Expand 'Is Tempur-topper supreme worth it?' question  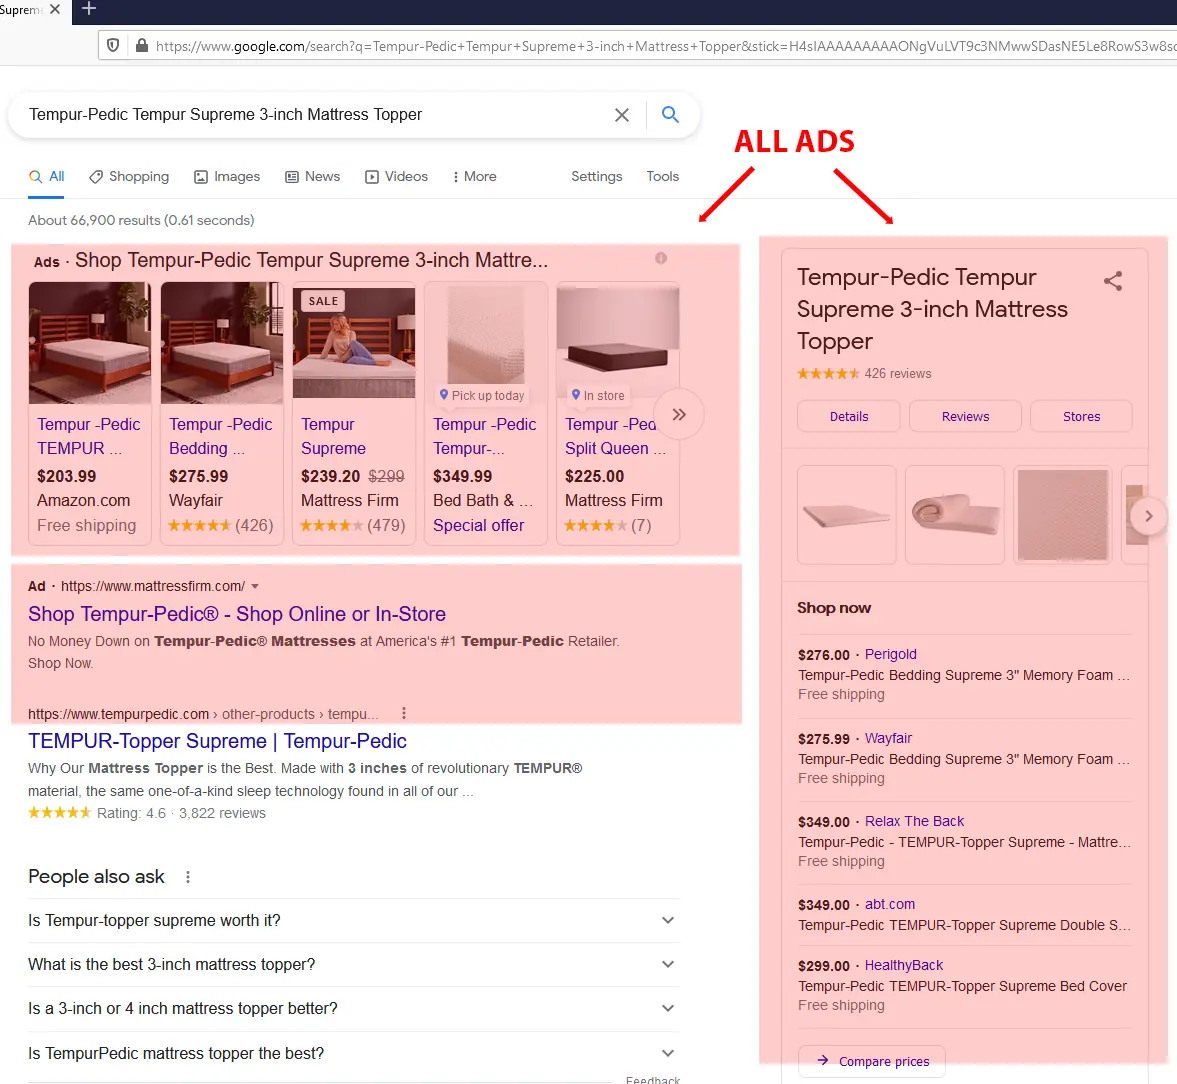667,920
